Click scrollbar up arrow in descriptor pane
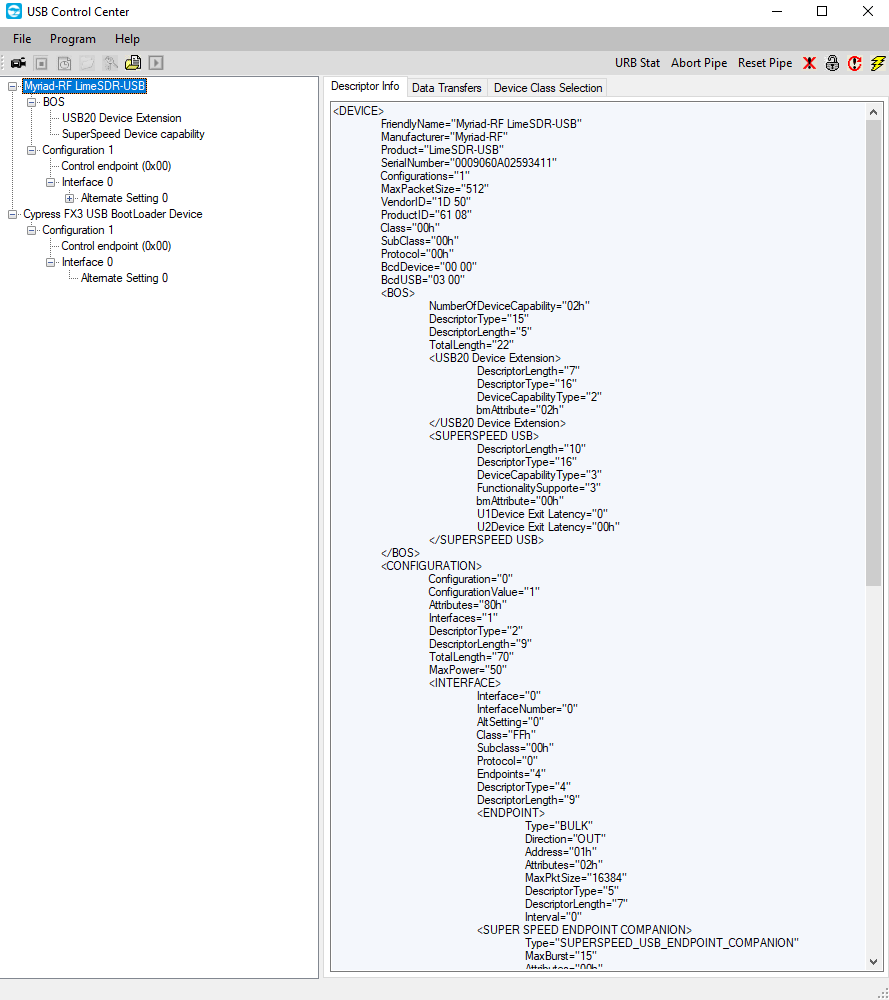Image resolution: width=889 pixels, height=1000 pixels. (x=873, y=112)
